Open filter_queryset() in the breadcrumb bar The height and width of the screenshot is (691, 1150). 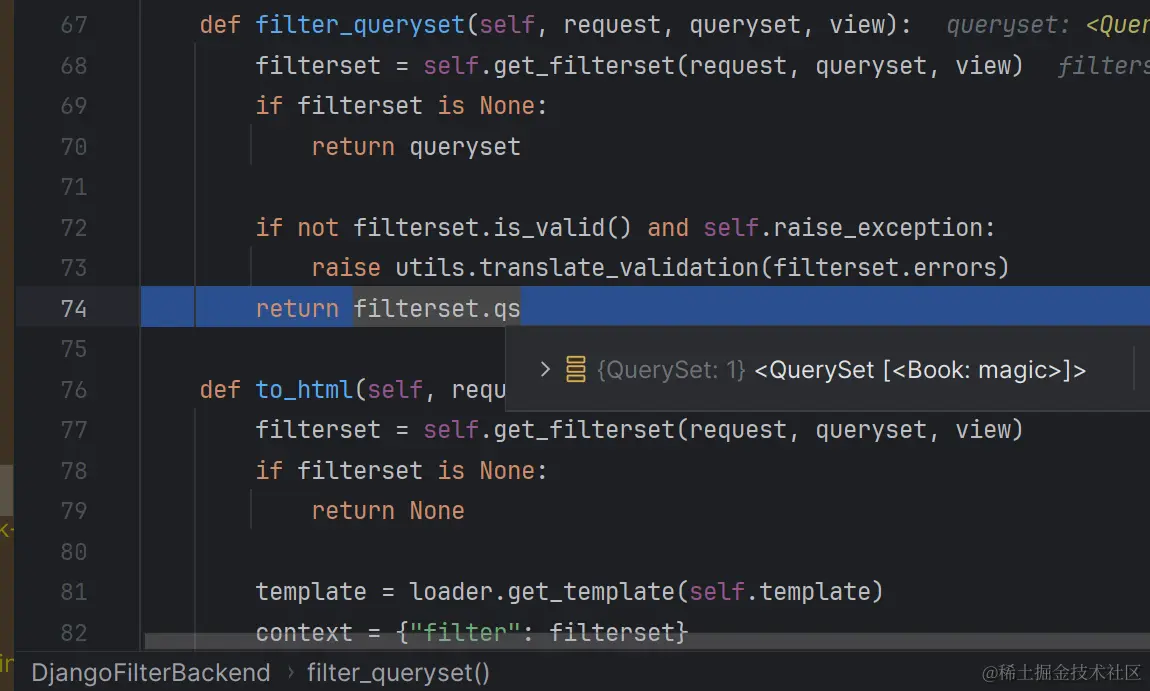398,673
